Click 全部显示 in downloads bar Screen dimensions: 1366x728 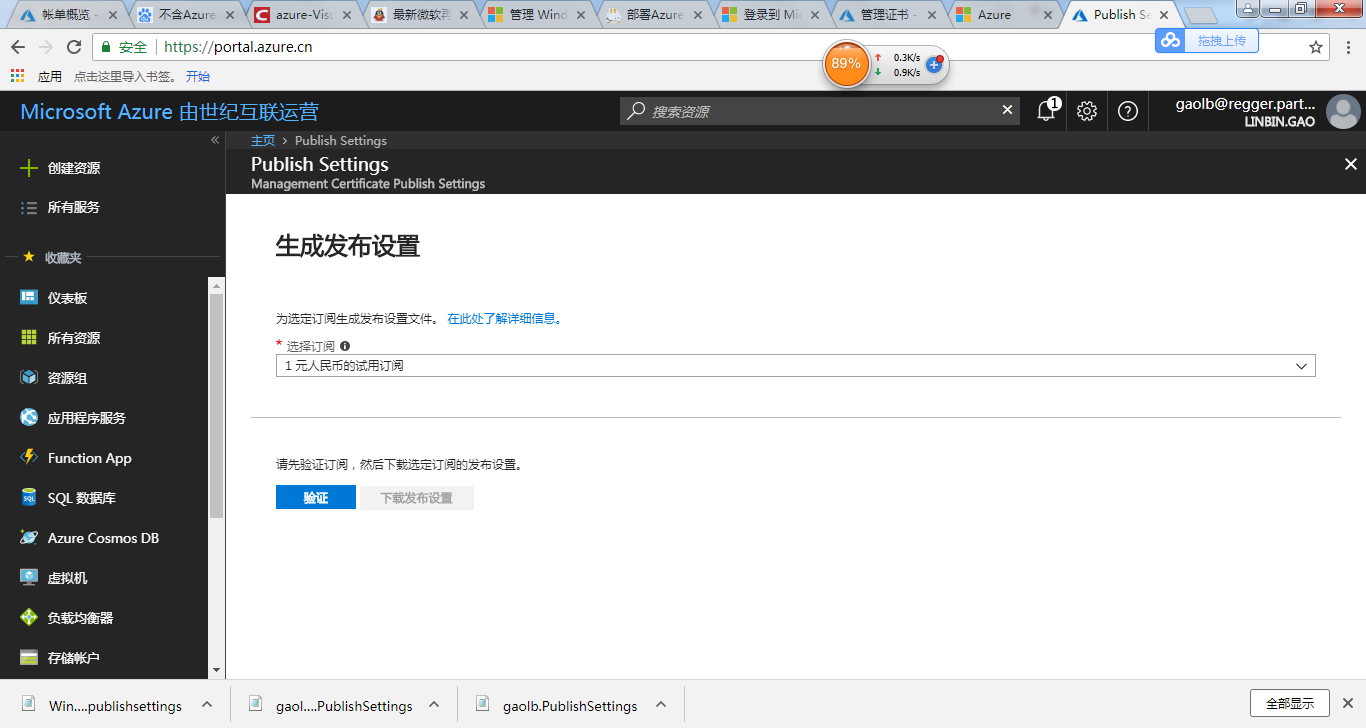point(1290,703)
